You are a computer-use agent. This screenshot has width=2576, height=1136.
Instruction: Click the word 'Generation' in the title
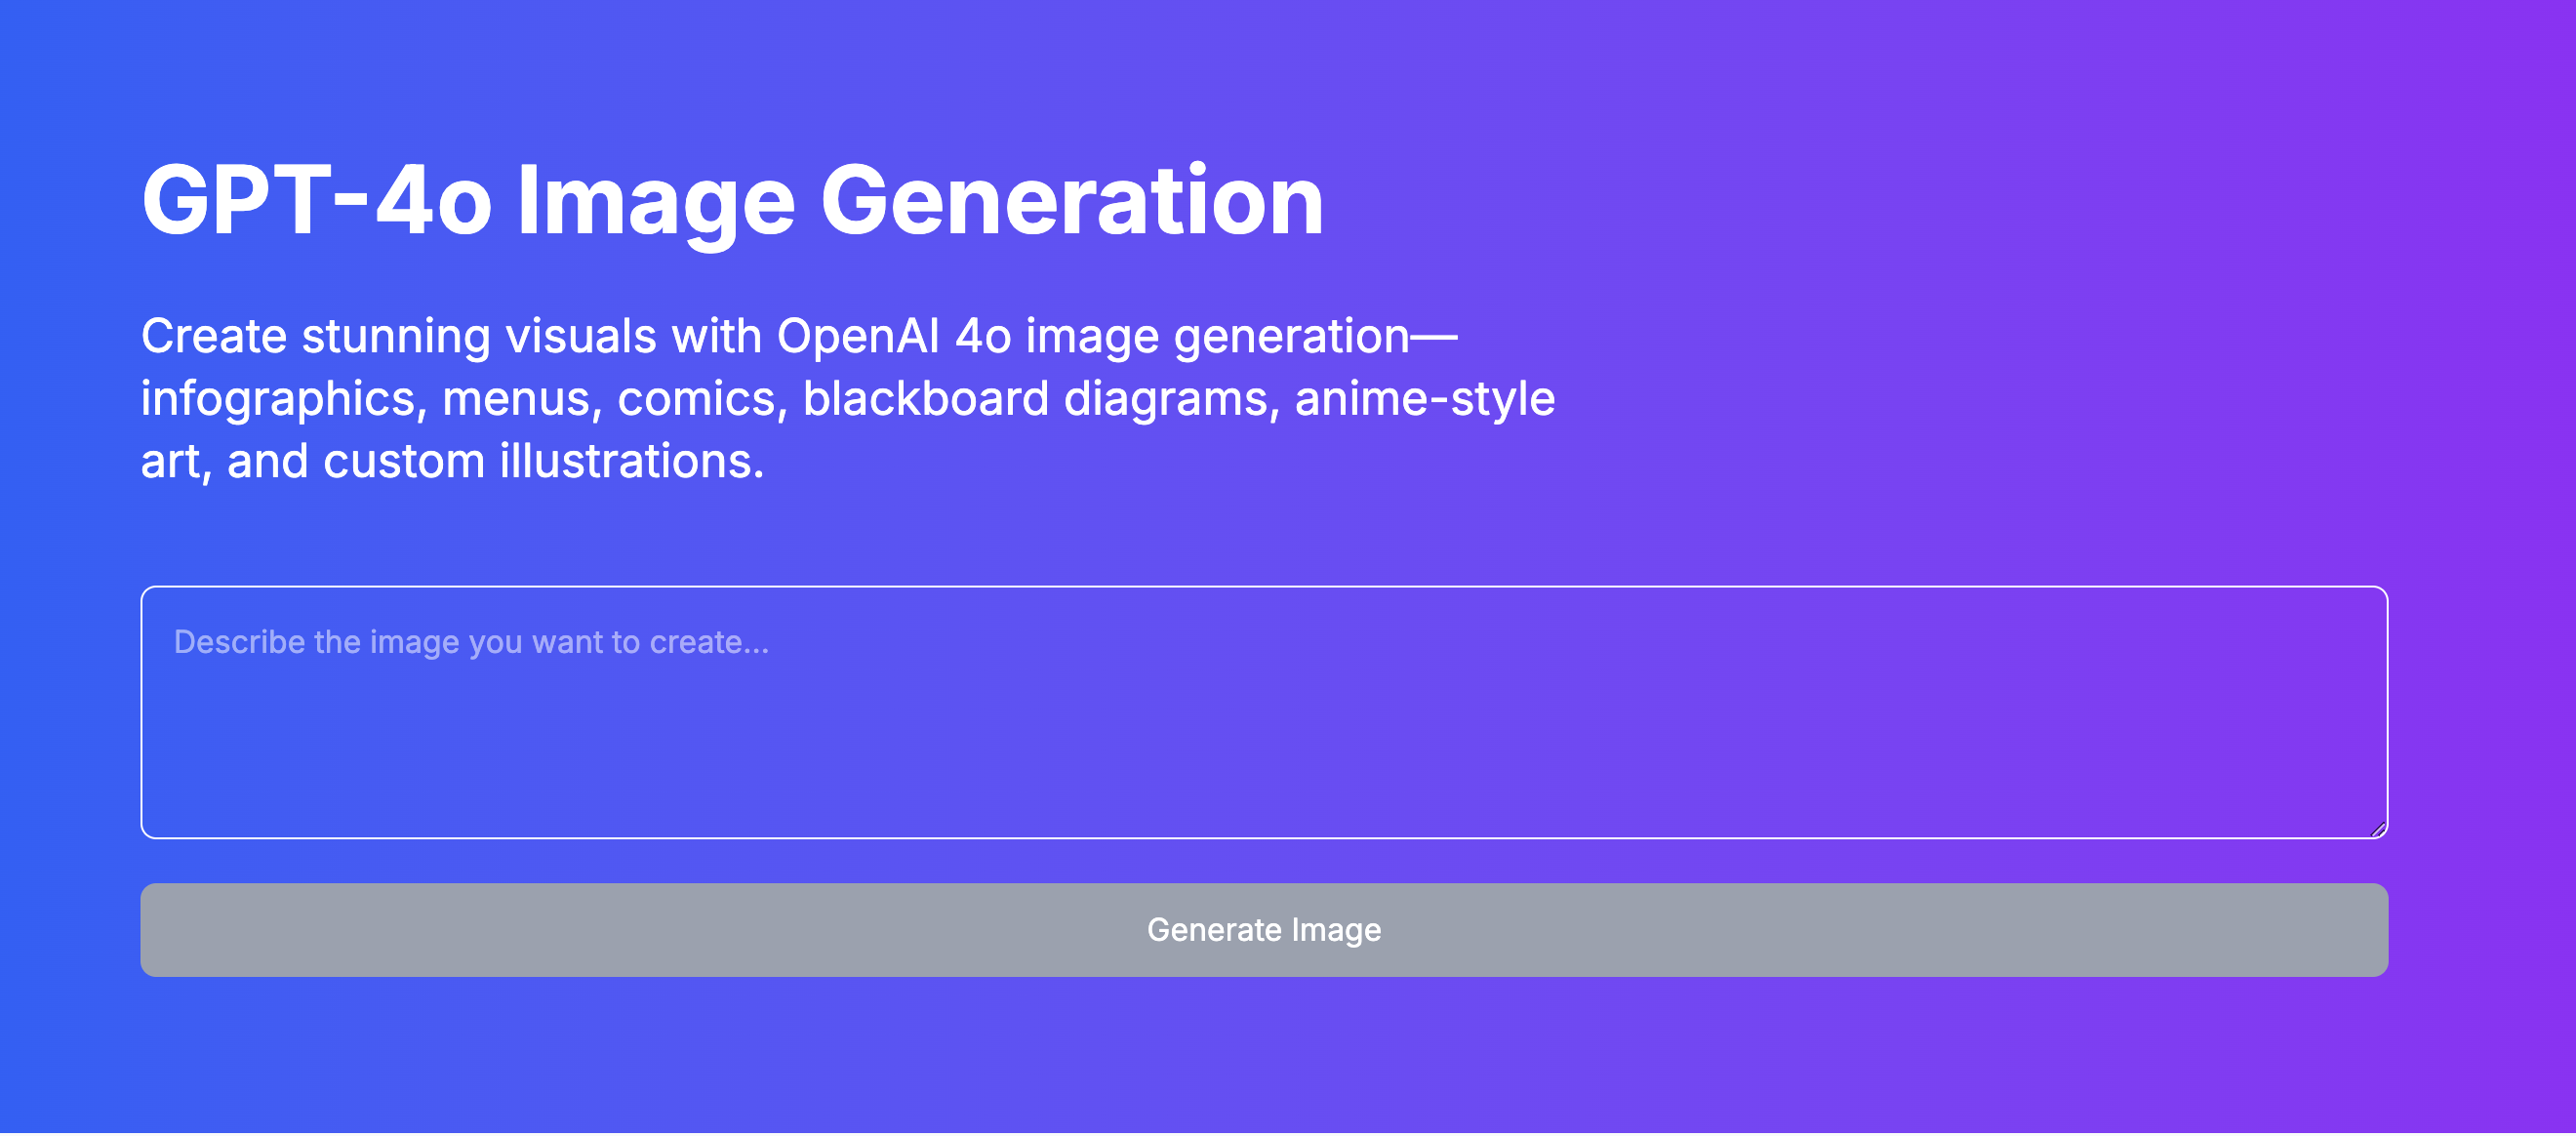click(x=1072, y=201)
